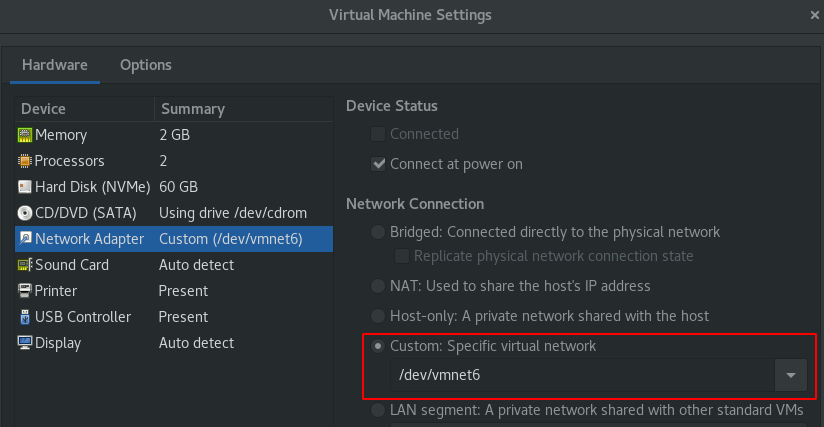This screenshot has height=427, width=824.
Task: Toggle Replicate physical network connection state
Action: [402, 256]
